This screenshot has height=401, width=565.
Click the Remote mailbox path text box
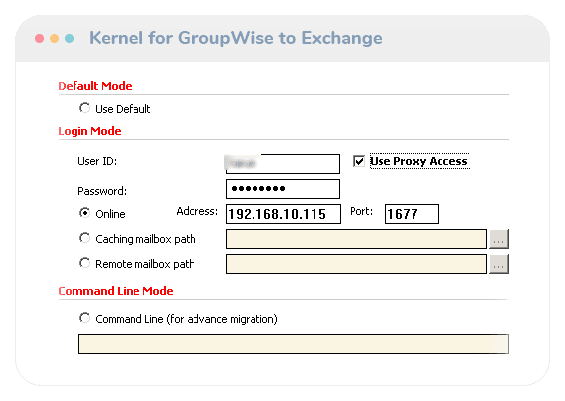click(x=356, y=264)
